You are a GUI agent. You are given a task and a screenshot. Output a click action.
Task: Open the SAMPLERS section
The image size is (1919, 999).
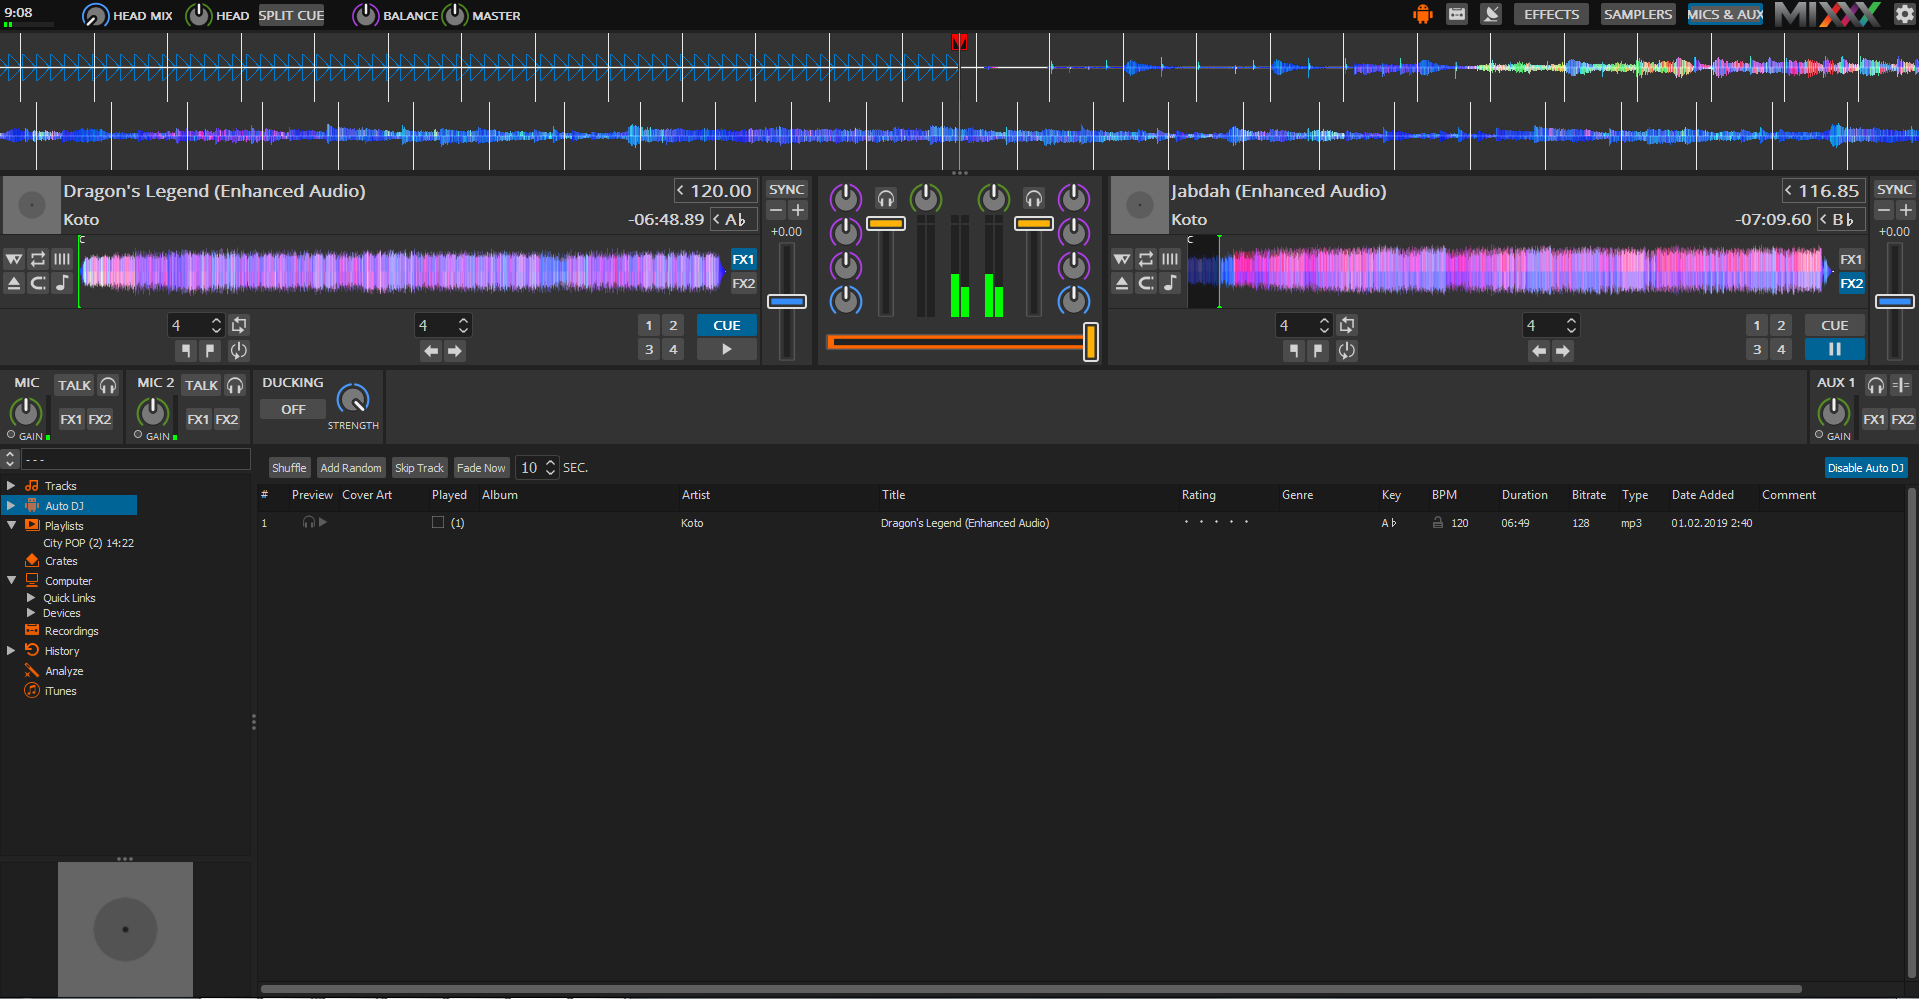click(x=1637, y=15)
